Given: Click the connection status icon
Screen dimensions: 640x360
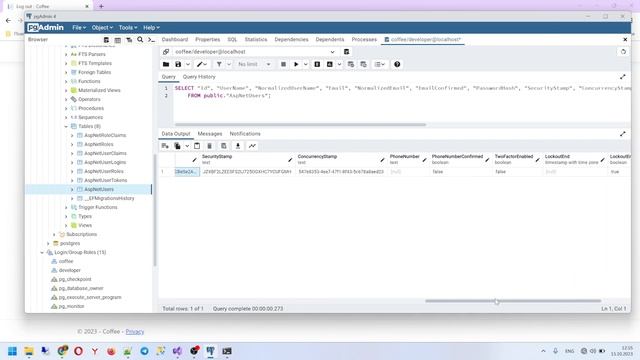Looking at the screenshot, I should point(166,52).
